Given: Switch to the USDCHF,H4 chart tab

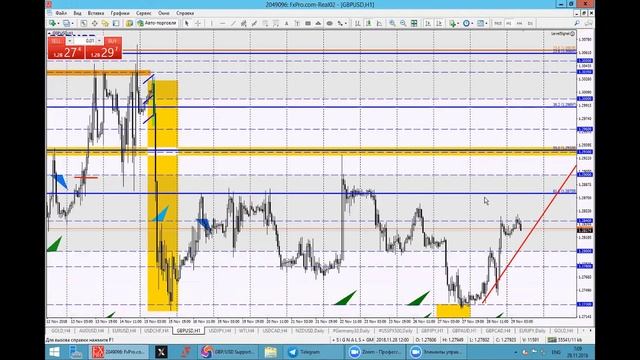Looking at the screenshot, I should point(156,331).
